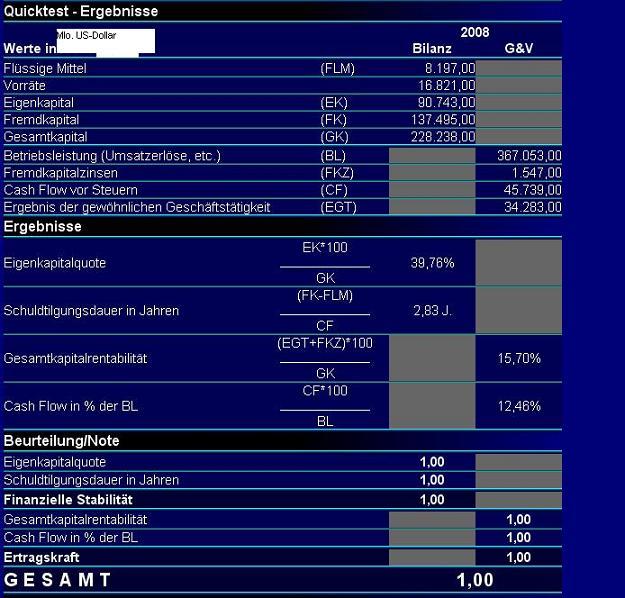Click the 'Finanzielle Stabilität' label
Viewport: 625px width, 598px height.
coord(68,500)
